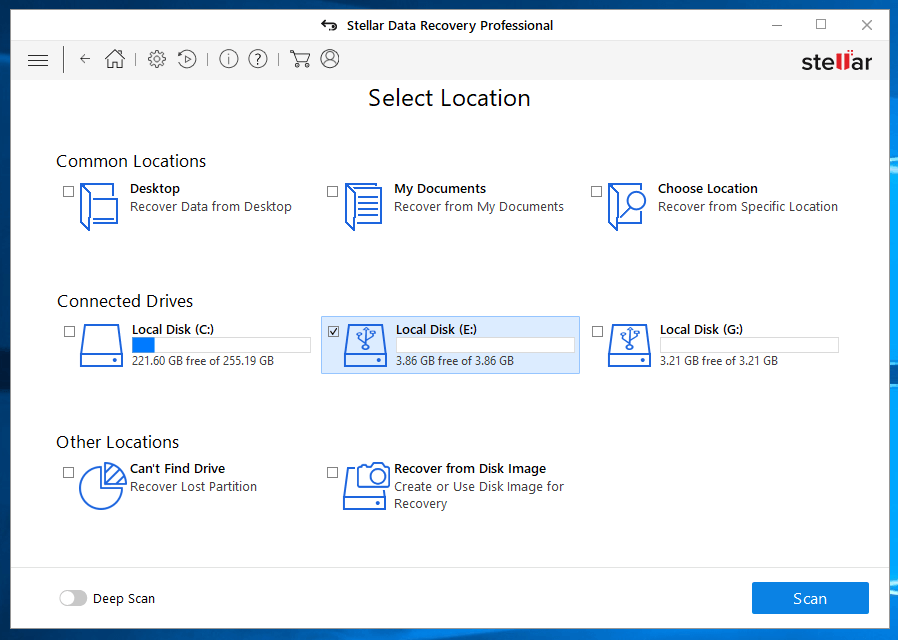
Task: Click '221.60 GB free of 255.19 GB'
Action: 203,361
